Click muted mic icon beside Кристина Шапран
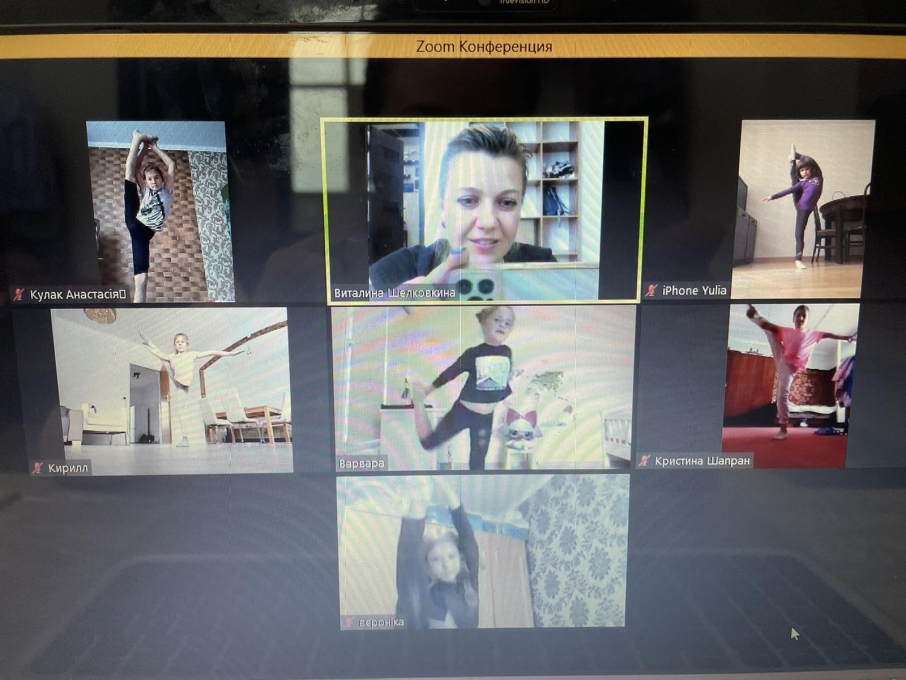 click(644, 461)
